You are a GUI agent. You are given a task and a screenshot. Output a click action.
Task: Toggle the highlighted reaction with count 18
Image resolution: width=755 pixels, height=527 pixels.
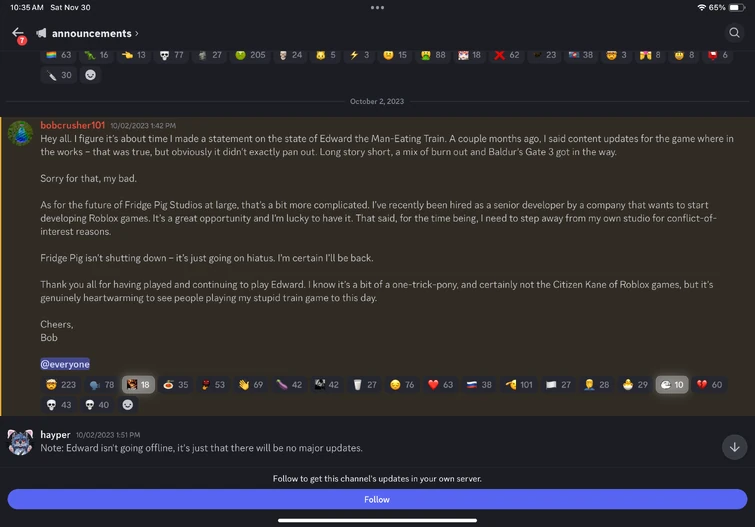coord(138,384)
